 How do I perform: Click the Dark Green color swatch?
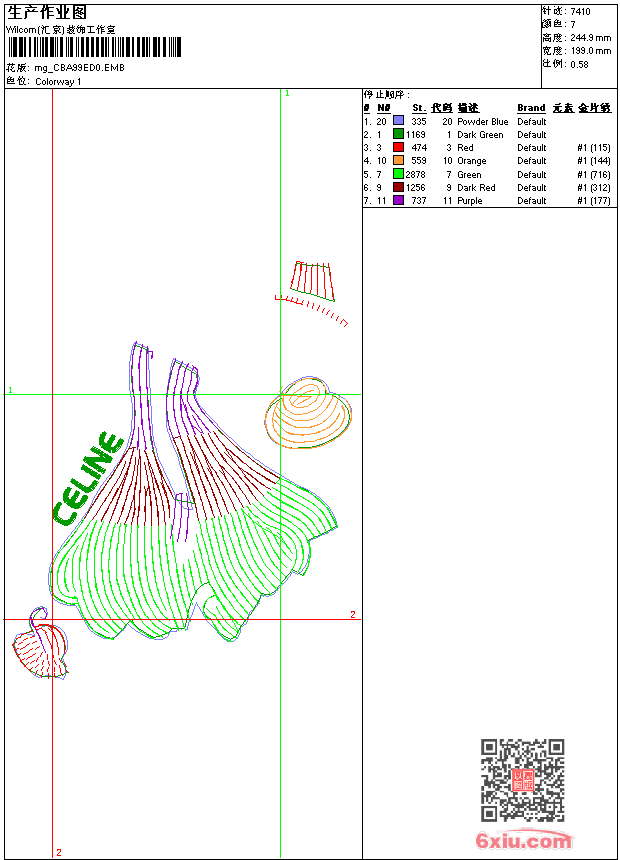click(x=398, y=134)
